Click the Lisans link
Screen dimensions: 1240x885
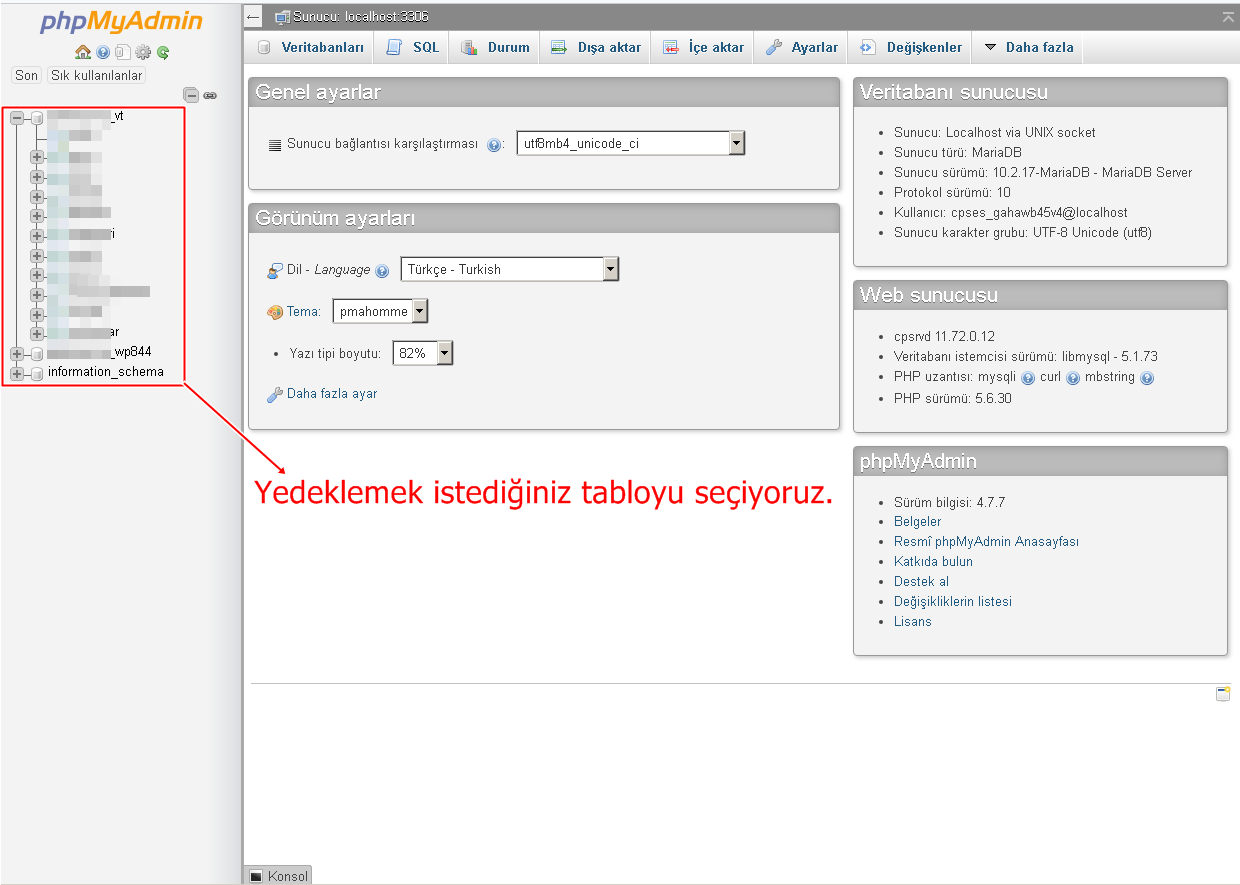click(913, 622)
